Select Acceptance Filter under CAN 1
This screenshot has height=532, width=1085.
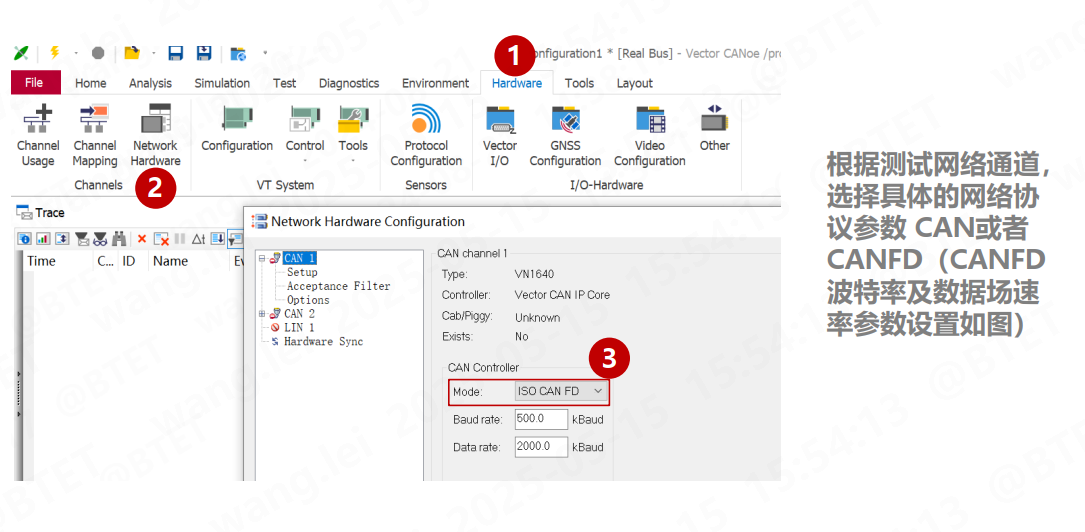coord(338,286)
